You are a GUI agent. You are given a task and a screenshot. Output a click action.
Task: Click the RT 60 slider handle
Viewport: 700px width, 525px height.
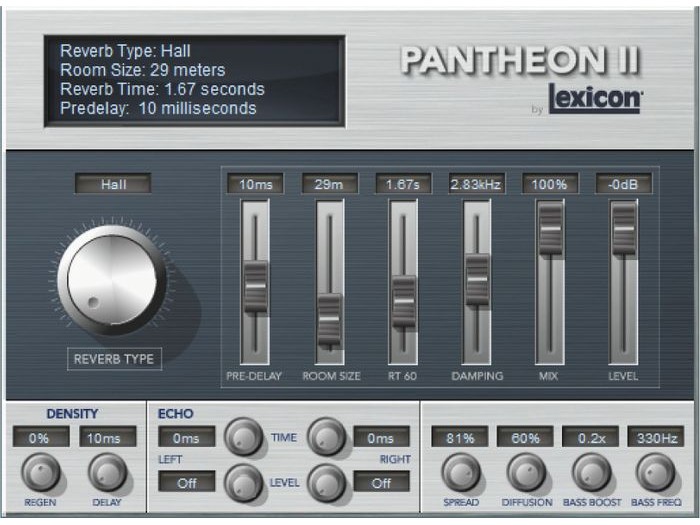(x=404, y=301)
